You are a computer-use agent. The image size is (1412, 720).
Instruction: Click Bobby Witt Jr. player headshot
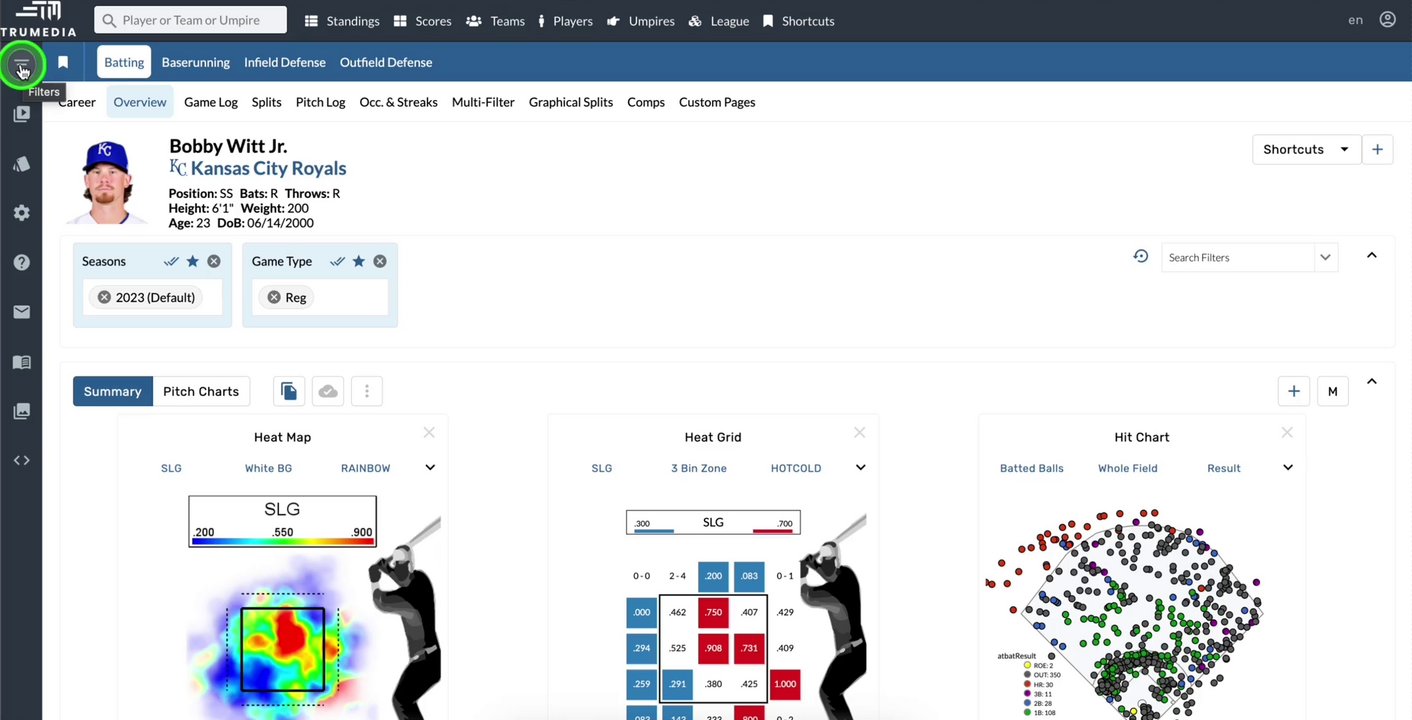click(x=108, y=182)
